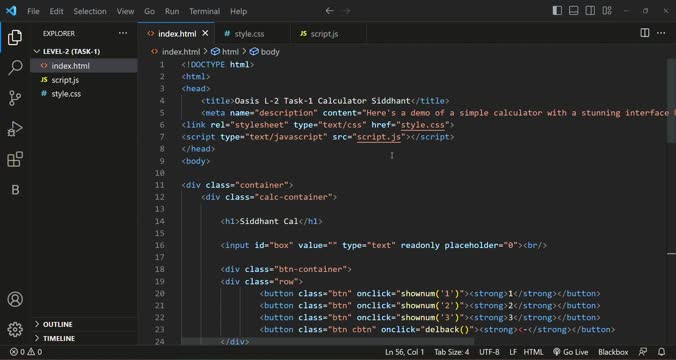The height and width of the screenshot is (360, 676).
Task: Open the Help menu
Action: coord(238,11)
